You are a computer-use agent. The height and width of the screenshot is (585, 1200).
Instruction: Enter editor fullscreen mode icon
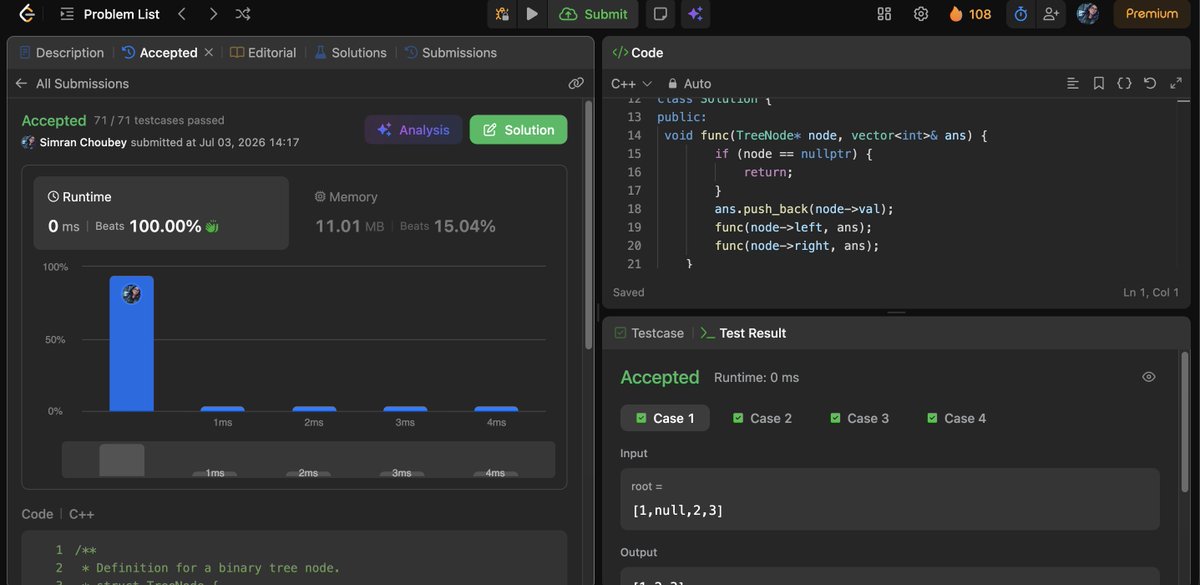point(1175,84)
